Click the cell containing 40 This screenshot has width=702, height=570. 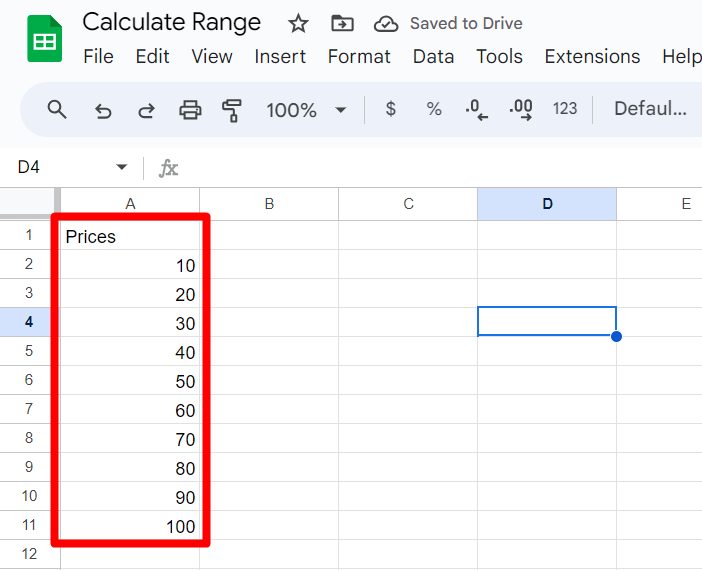pos(130,351)
